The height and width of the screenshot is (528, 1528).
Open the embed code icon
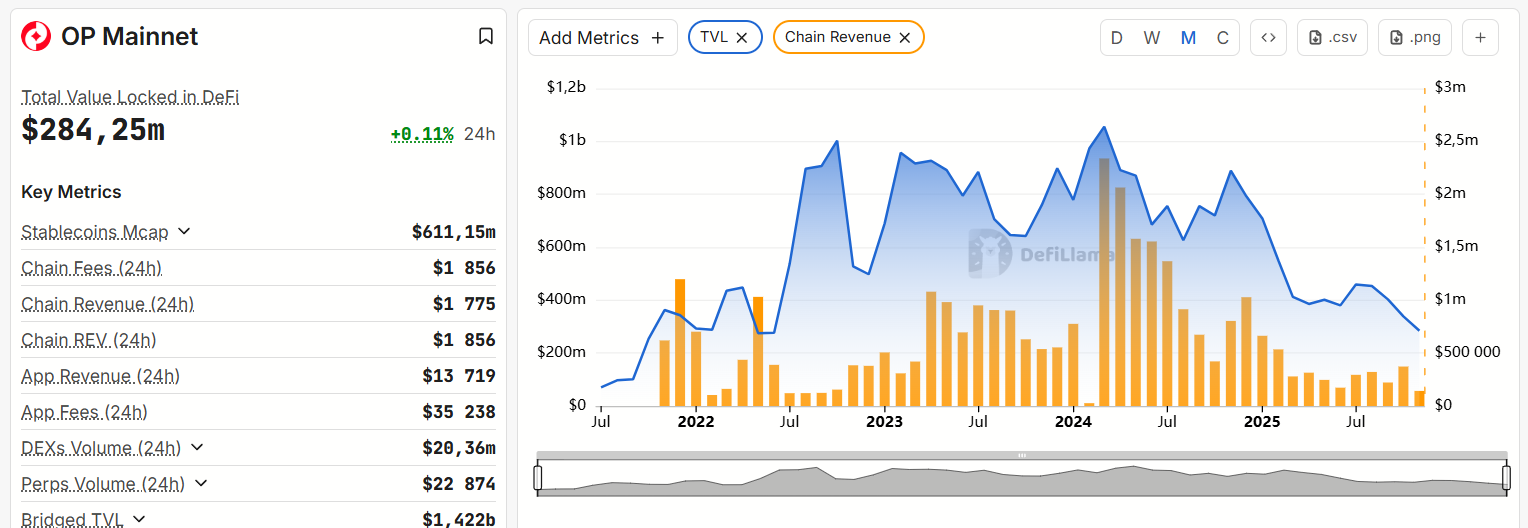tap(1268, 38)
